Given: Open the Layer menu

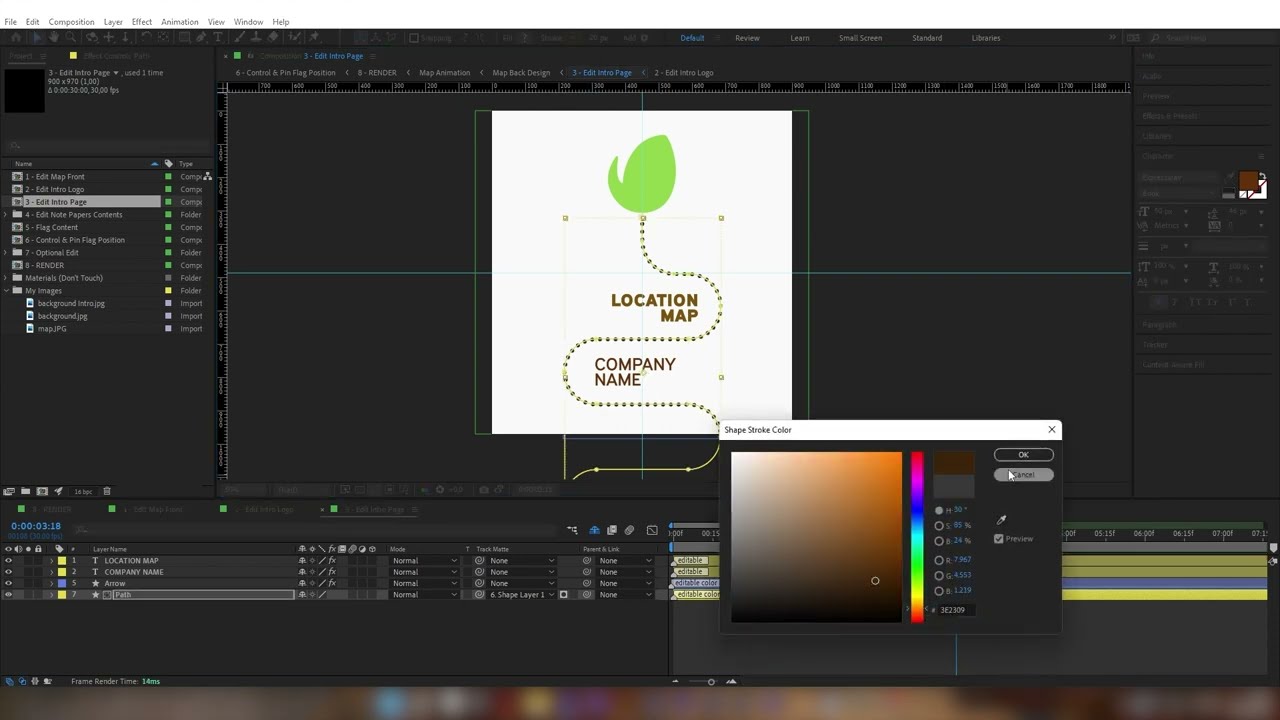Looking at the screenshot, I should click(x=113, y=22).
